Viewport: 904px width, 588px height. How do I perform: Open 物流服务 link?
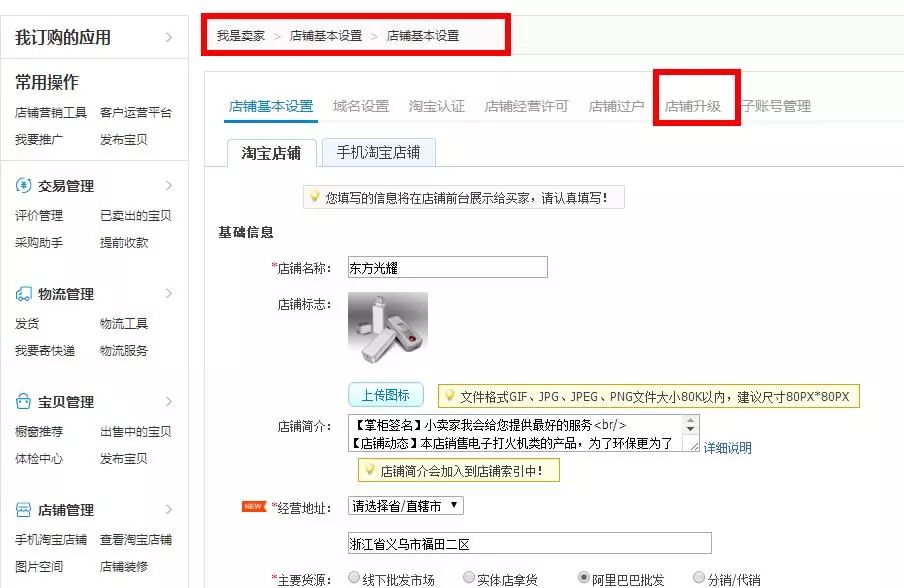[x=123, y=350]
